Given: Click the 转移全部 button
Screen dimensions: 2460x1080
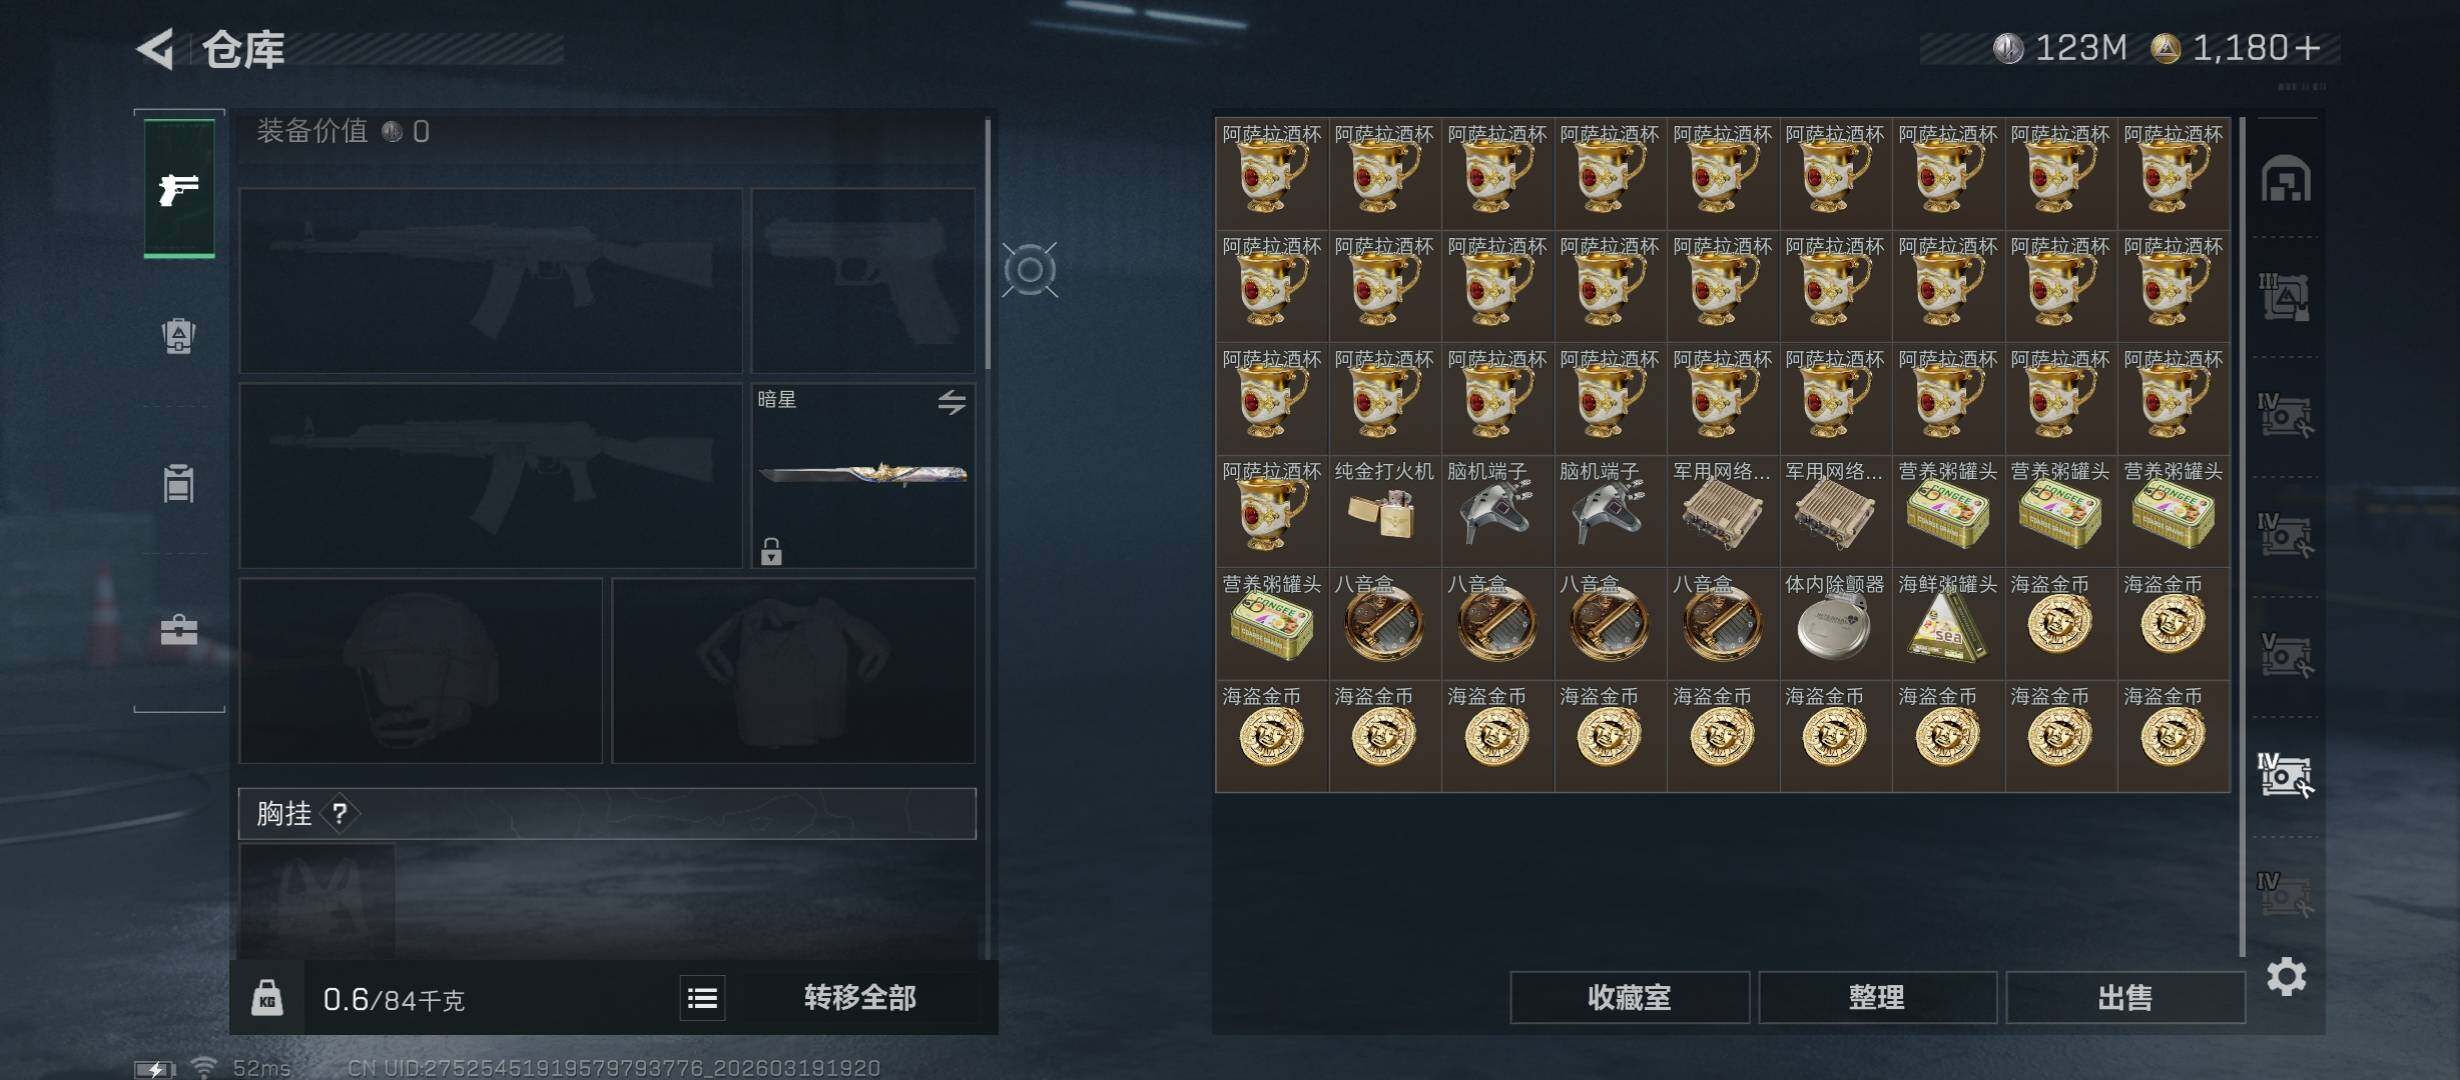Looking at the screenshot, I should coord(860,998).
